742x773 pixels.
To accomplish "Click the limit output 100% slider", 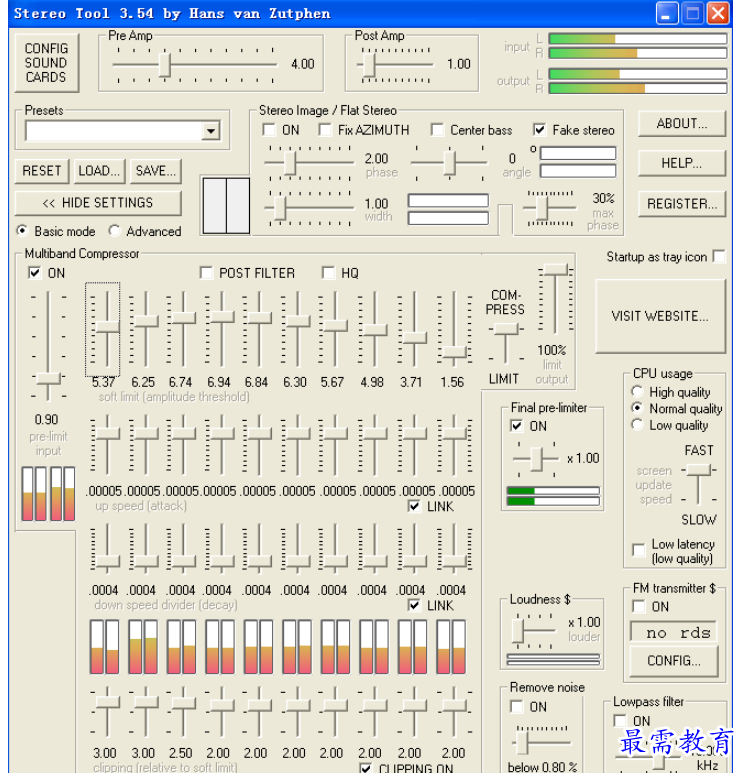I will click(556, 269).
